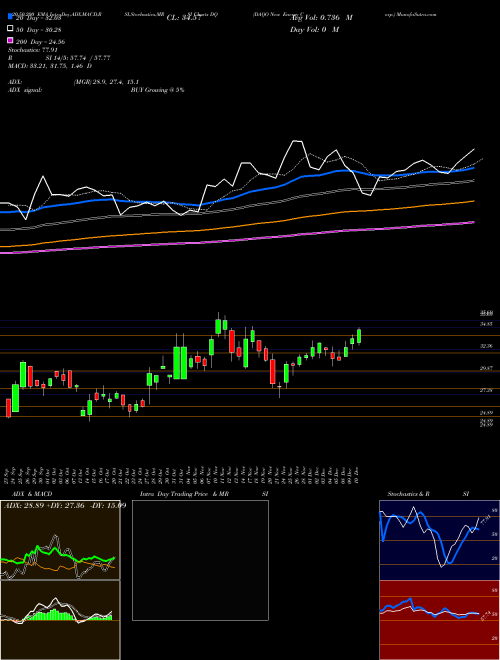Click the 'Stochastics & R' panel title

[408, 494]
